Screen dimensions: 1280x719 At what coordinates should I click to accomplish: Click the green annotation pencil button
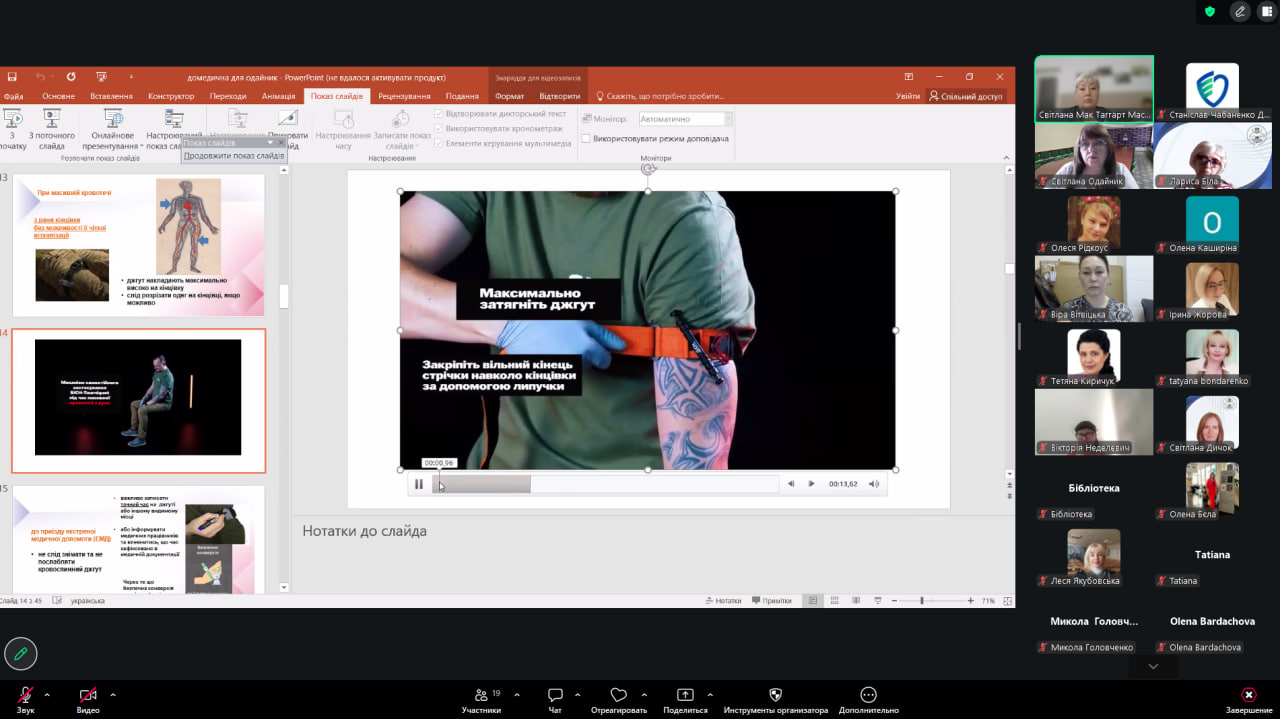click(x=20, y=654)
